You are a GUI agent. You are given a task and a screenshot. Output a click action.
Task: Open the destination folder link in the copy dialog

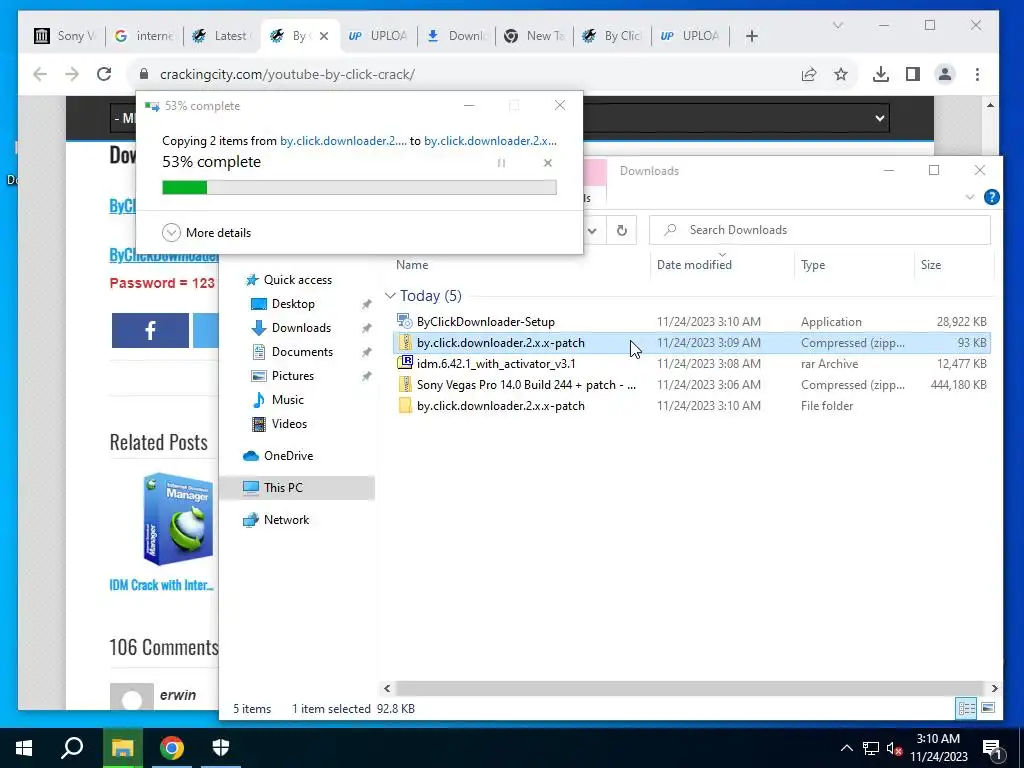tap(490, 140)
